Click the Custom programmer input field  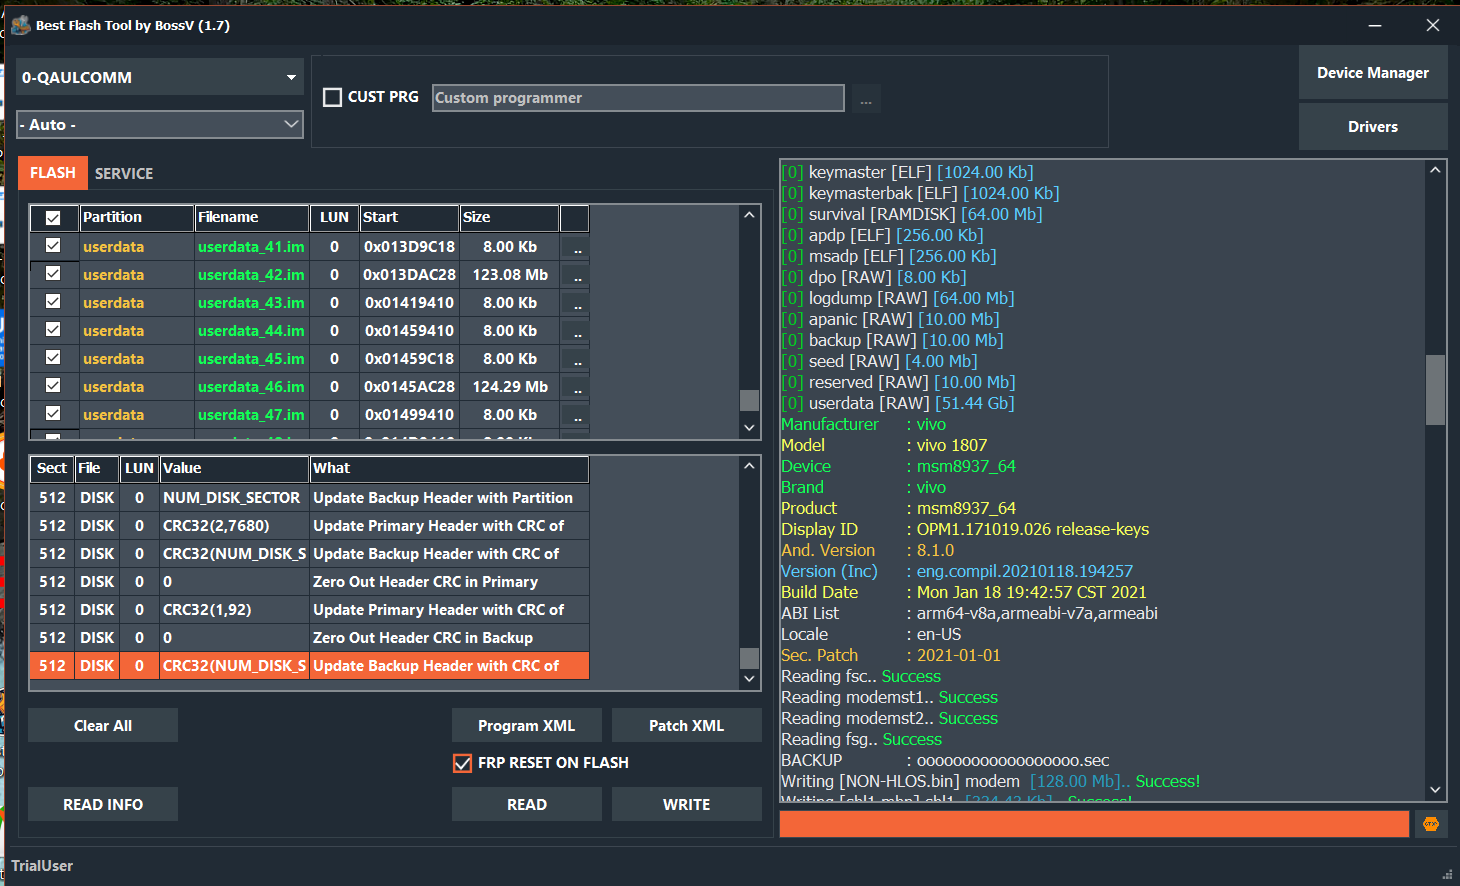click(638, 98)
